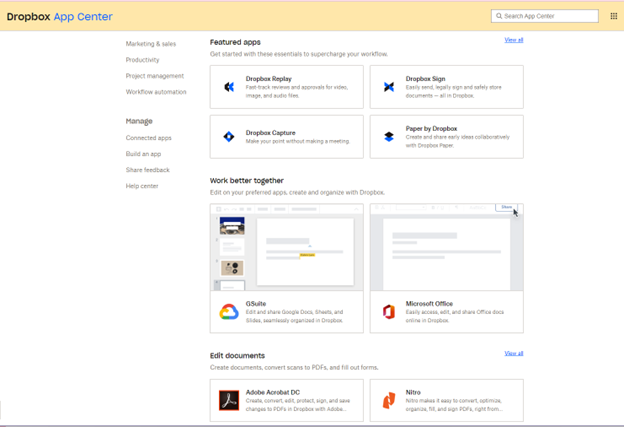This screenshot has width=624, height=427.
Task: Open Build an app link
Action: [x=143, y=154]
